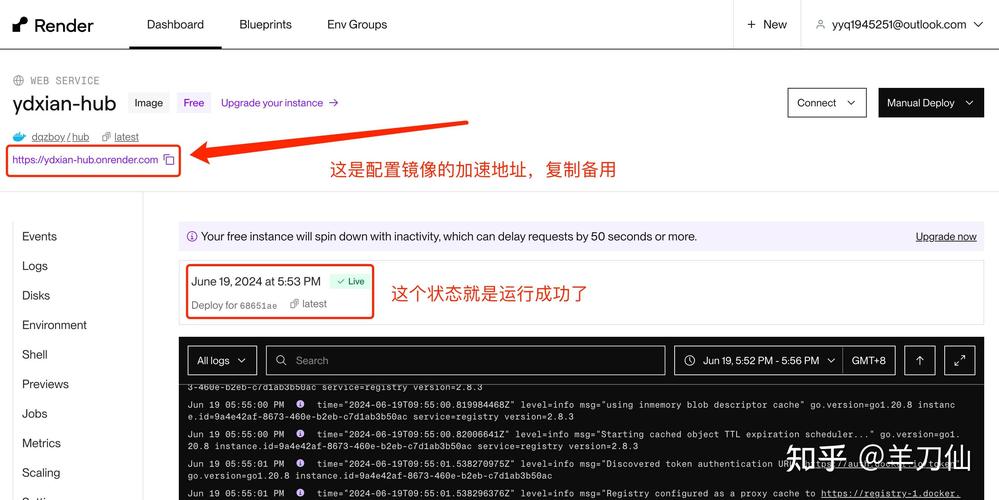Screen dimensions: 999x500
Task: Click the June 19, 2024 at 5:53 PM deploy
Action: (256, 282)
